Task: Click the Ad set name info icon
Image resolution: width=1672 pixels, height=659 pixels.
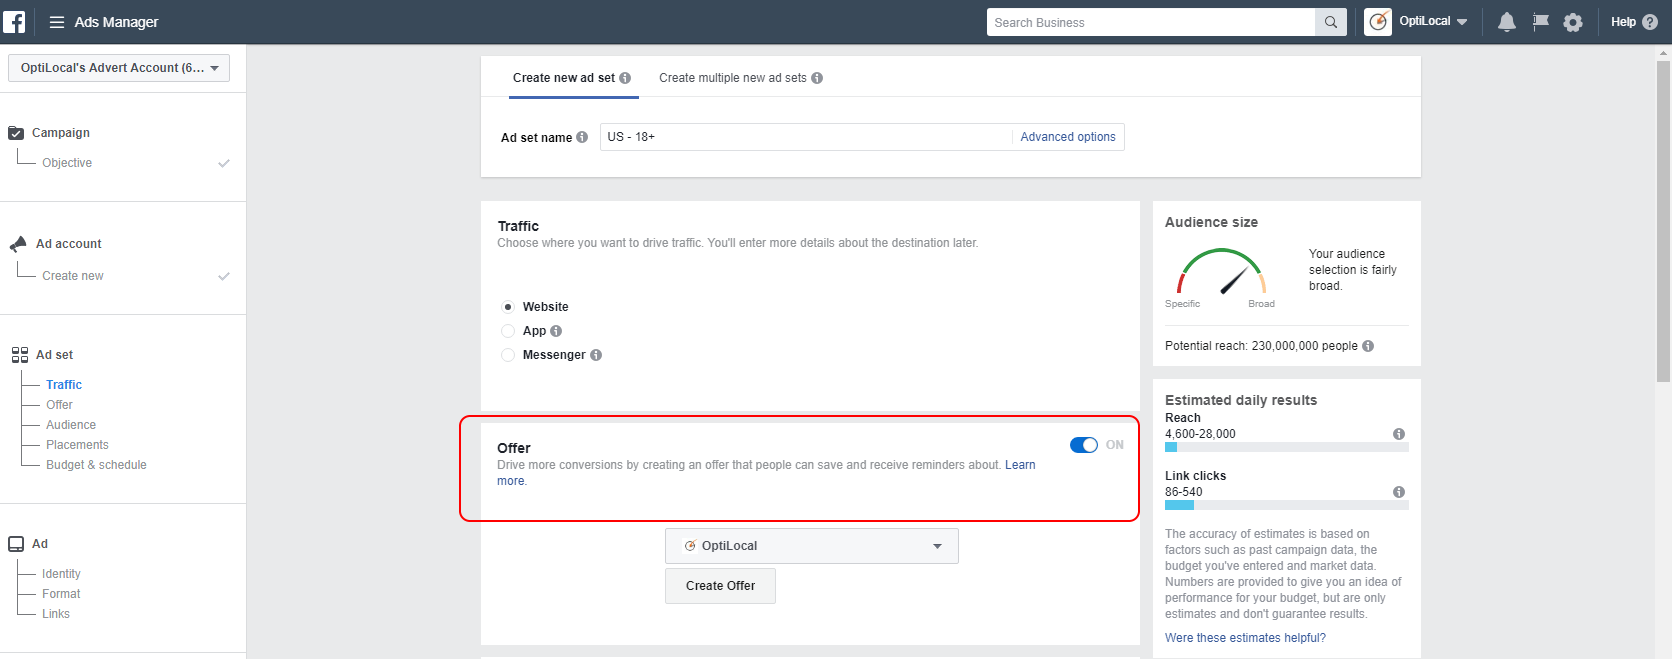Action: click(x=582, y=137)
